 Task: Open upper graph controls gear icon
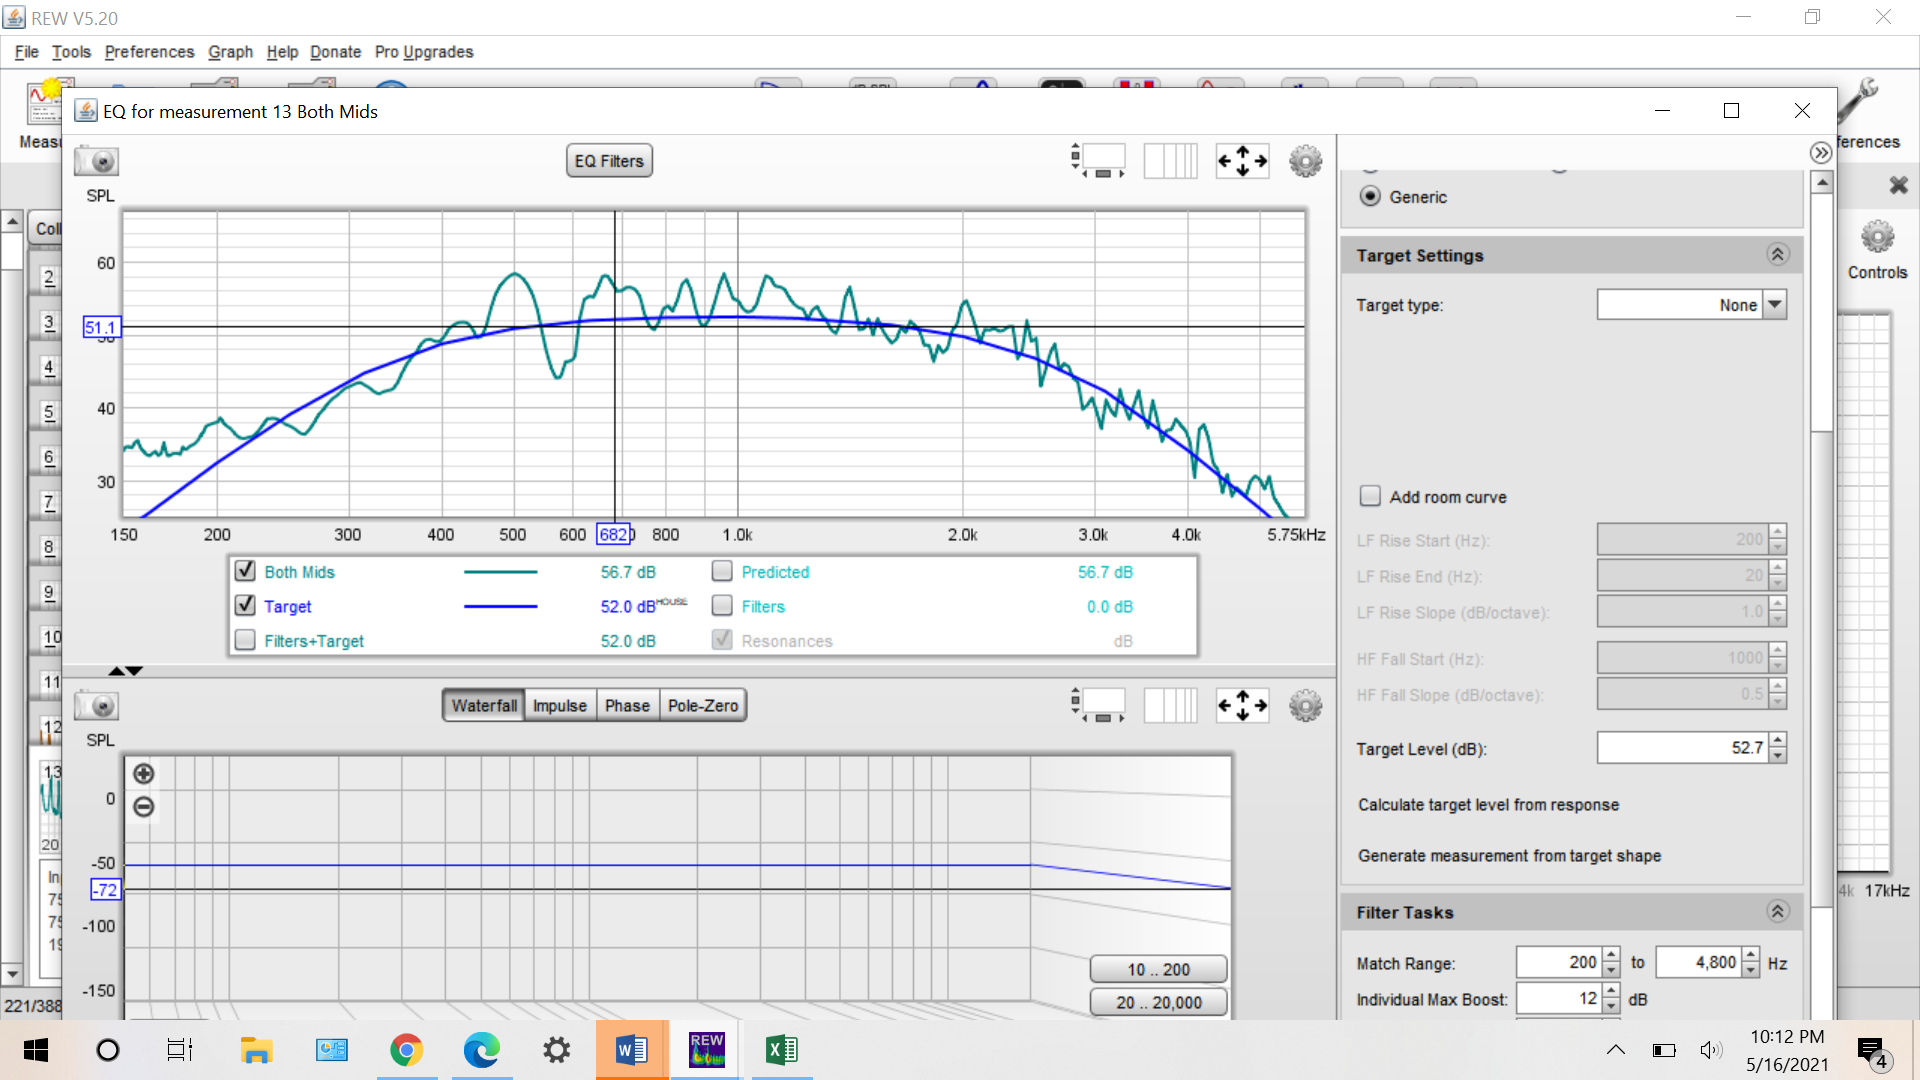pyautogui.click(x=1305, y=161)
